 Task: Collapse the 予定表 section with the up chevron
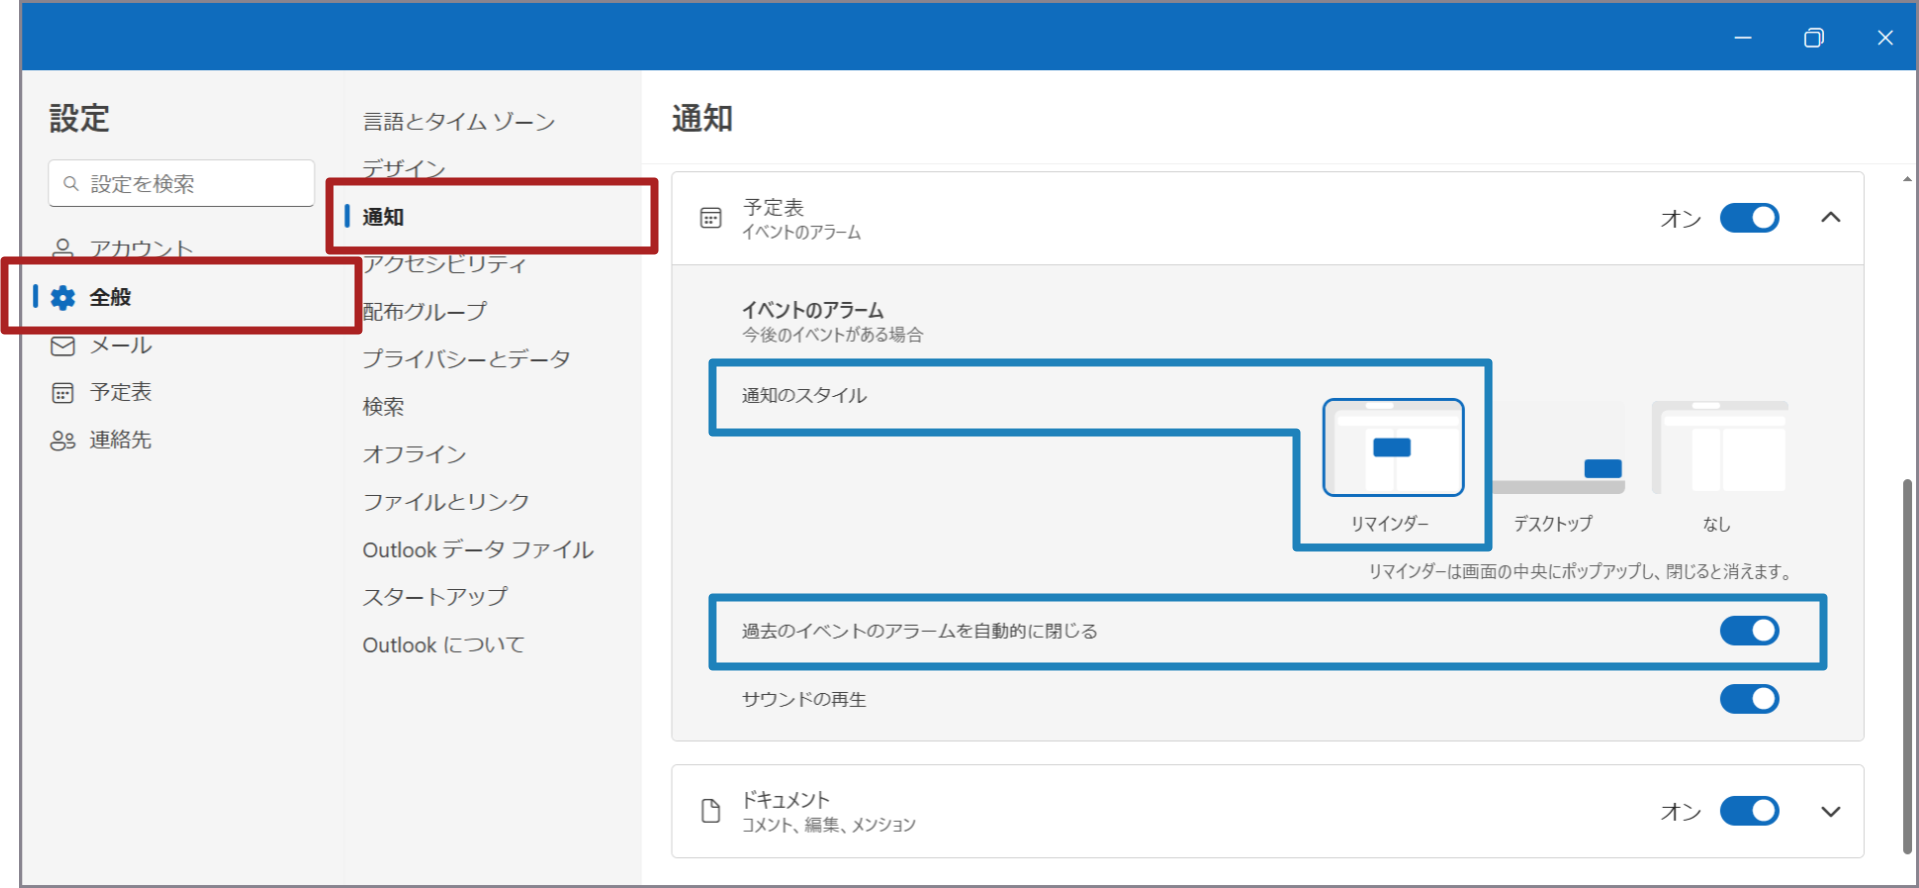tap(1830, 218)
